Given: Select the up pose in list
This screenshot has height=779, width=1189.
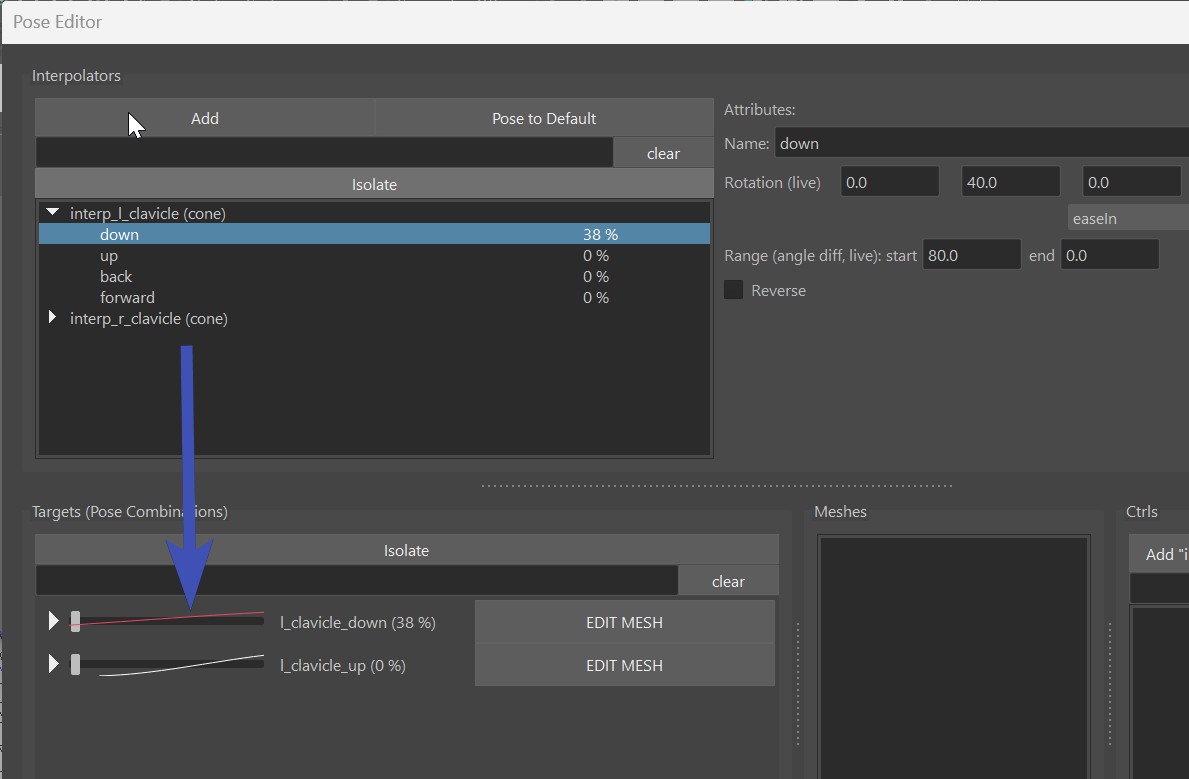Looking at the screenshot, I should tap(109, 256).
